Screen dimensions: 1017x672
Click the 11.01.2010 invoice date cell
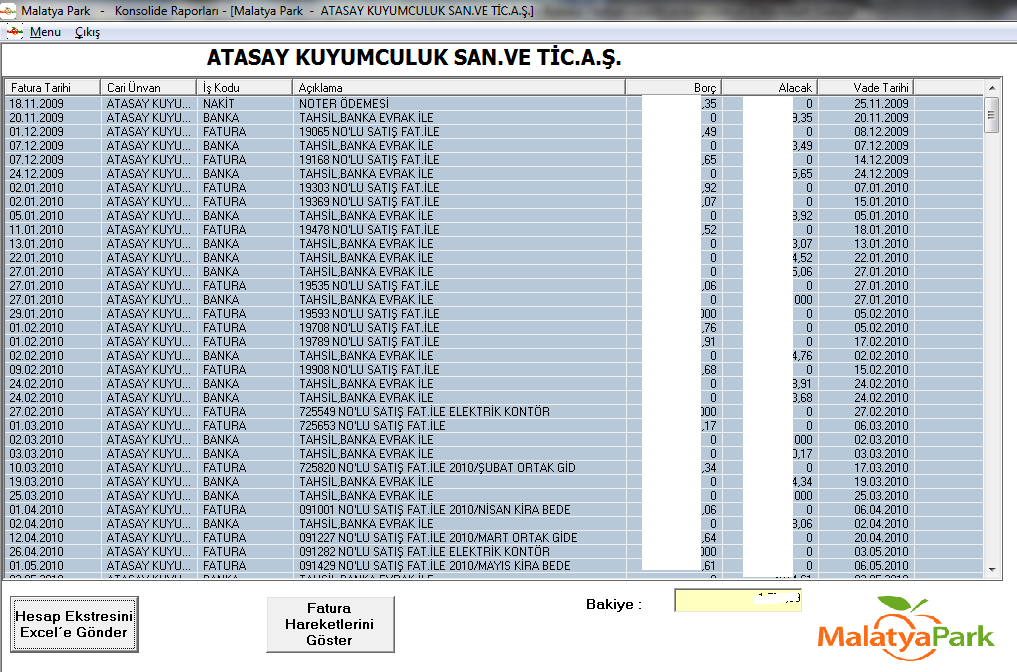pos(53,230)
